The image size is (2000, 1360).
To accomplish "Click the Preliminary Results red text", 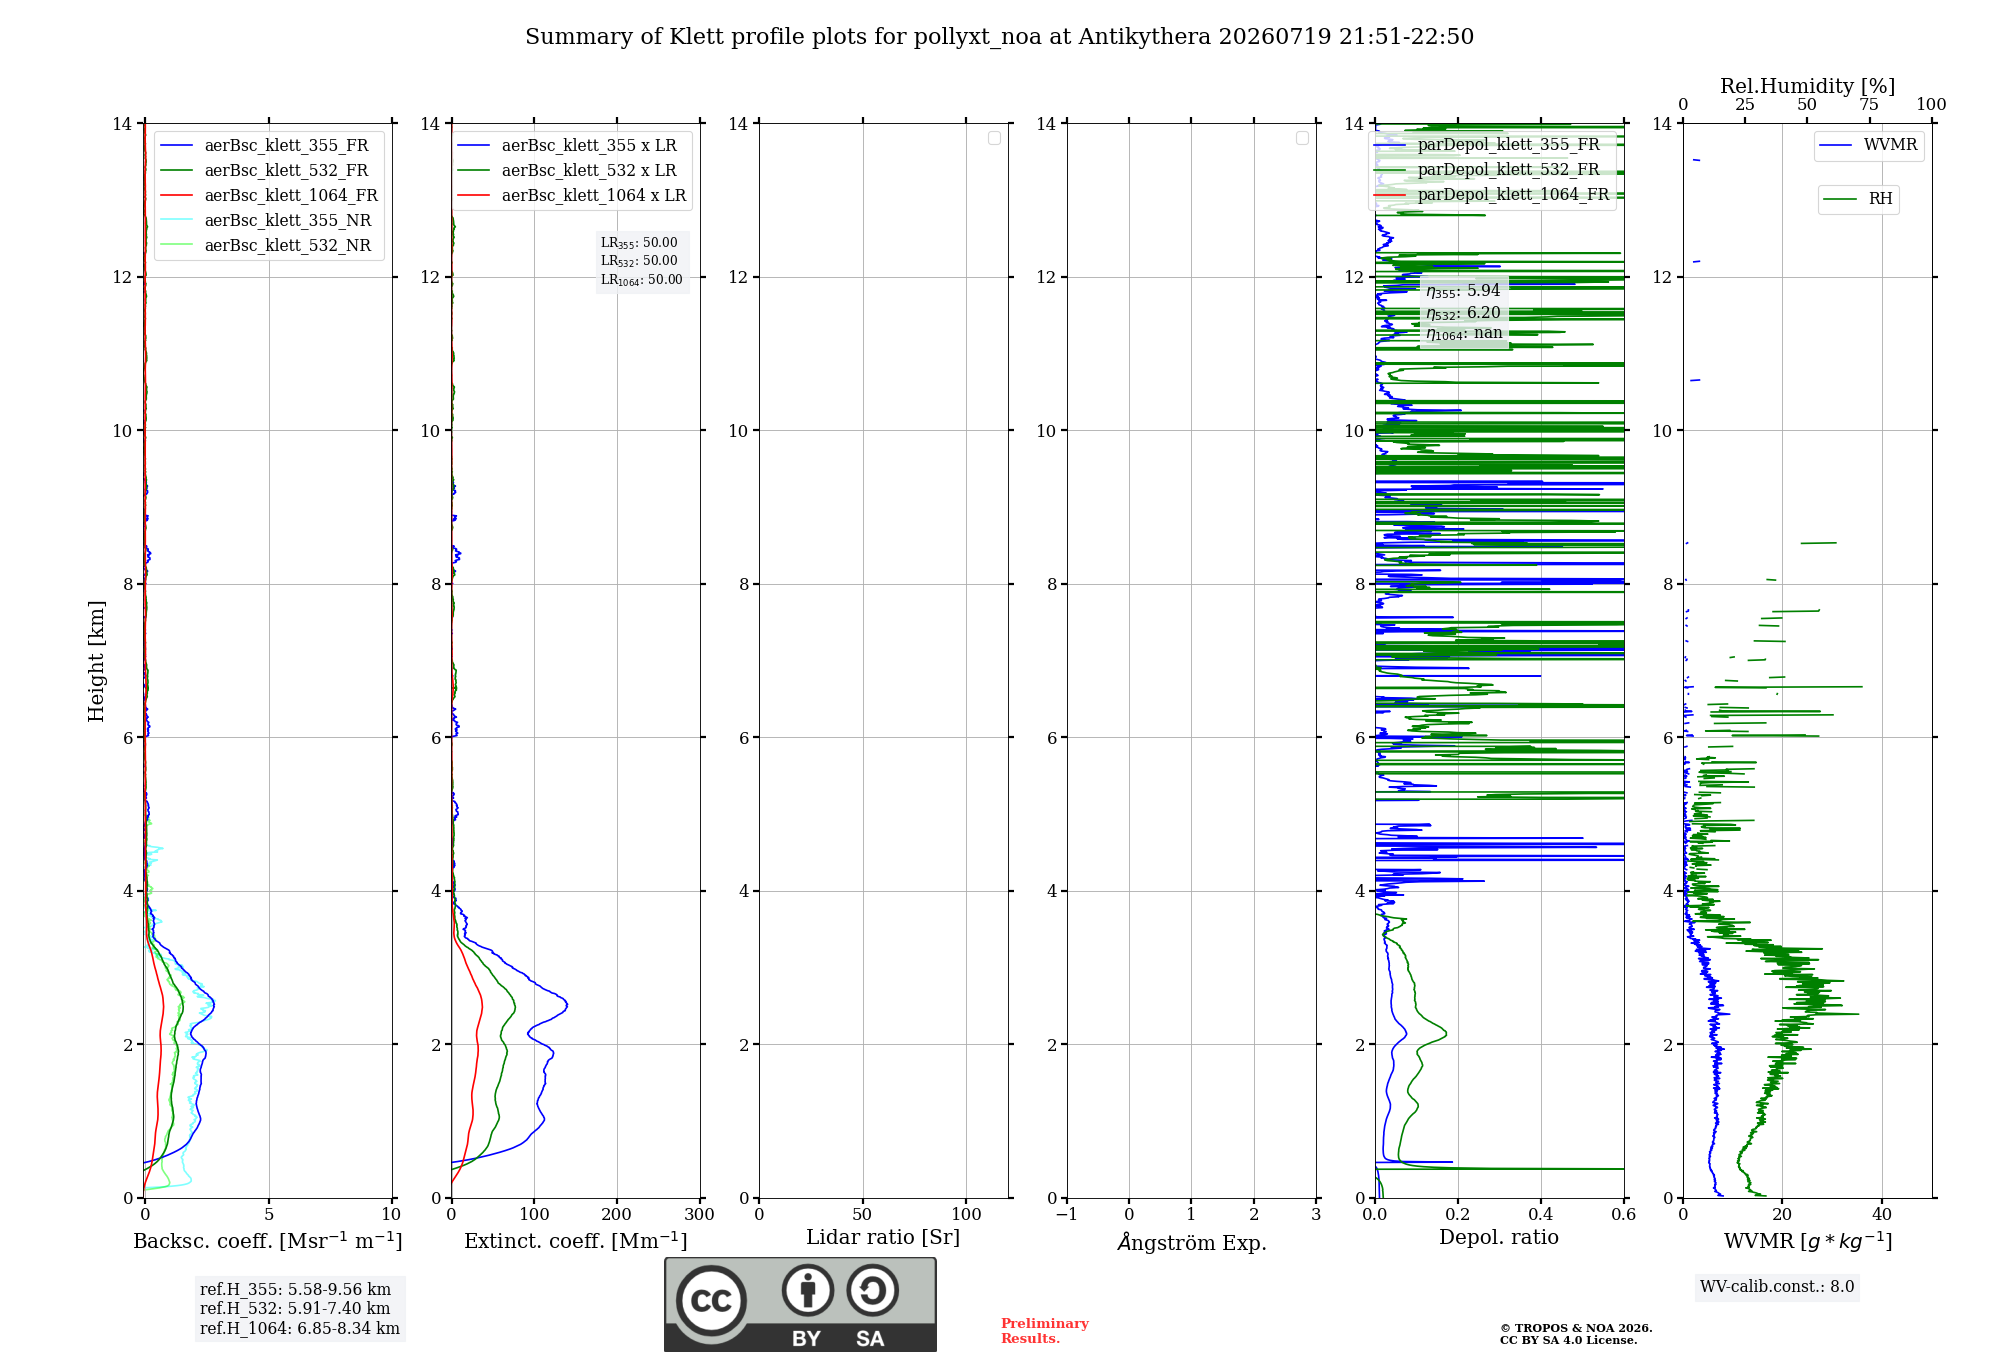I will [x=1044, y=1331].
